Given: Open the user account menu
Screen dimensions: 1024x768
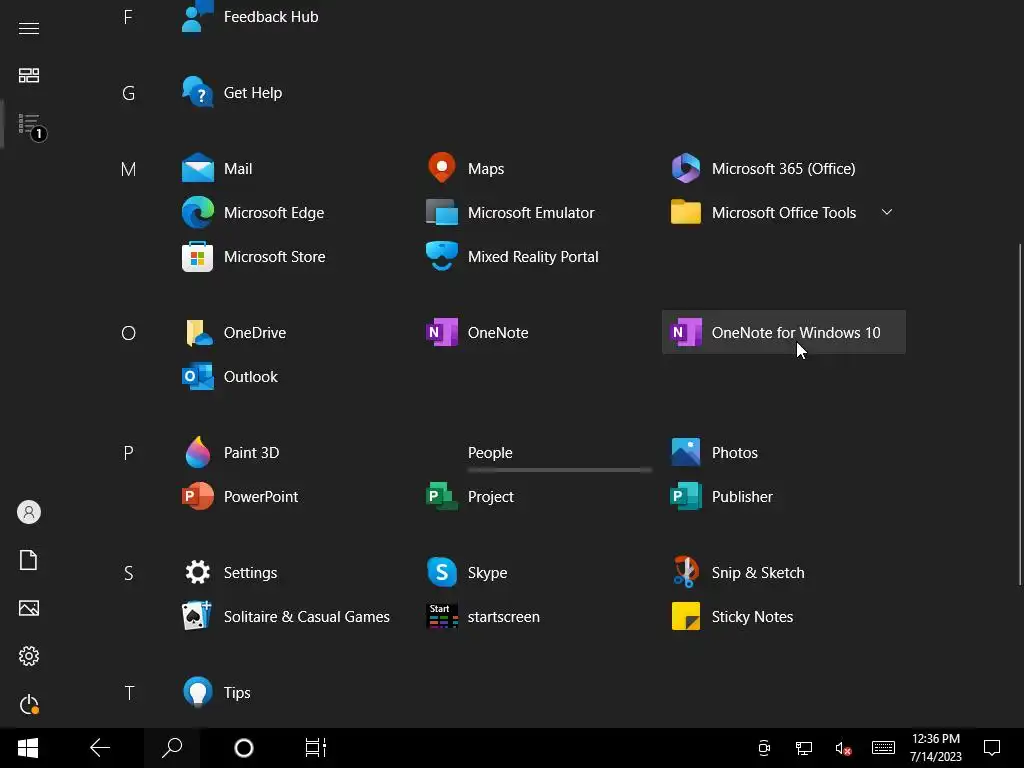Looking at the screenshot, I should [29, 512].
